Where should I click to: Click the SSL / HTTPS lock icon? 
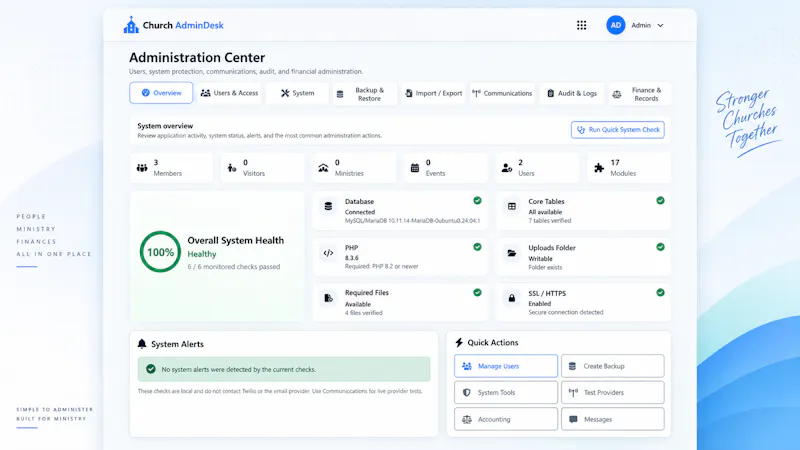coord(512,298)
